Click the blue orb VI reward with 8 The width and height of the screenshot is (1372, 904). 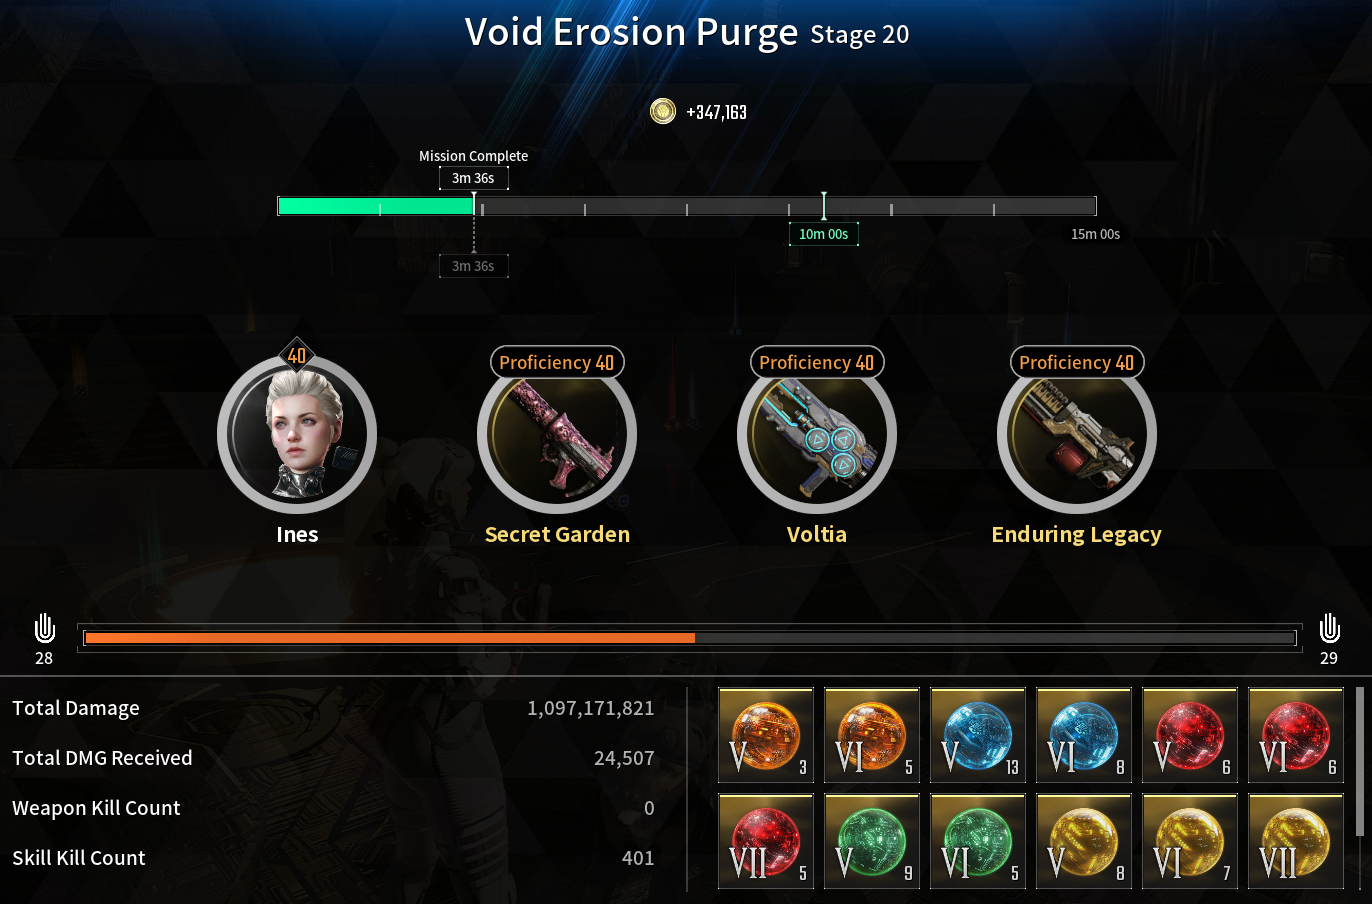click(1084, 735)
